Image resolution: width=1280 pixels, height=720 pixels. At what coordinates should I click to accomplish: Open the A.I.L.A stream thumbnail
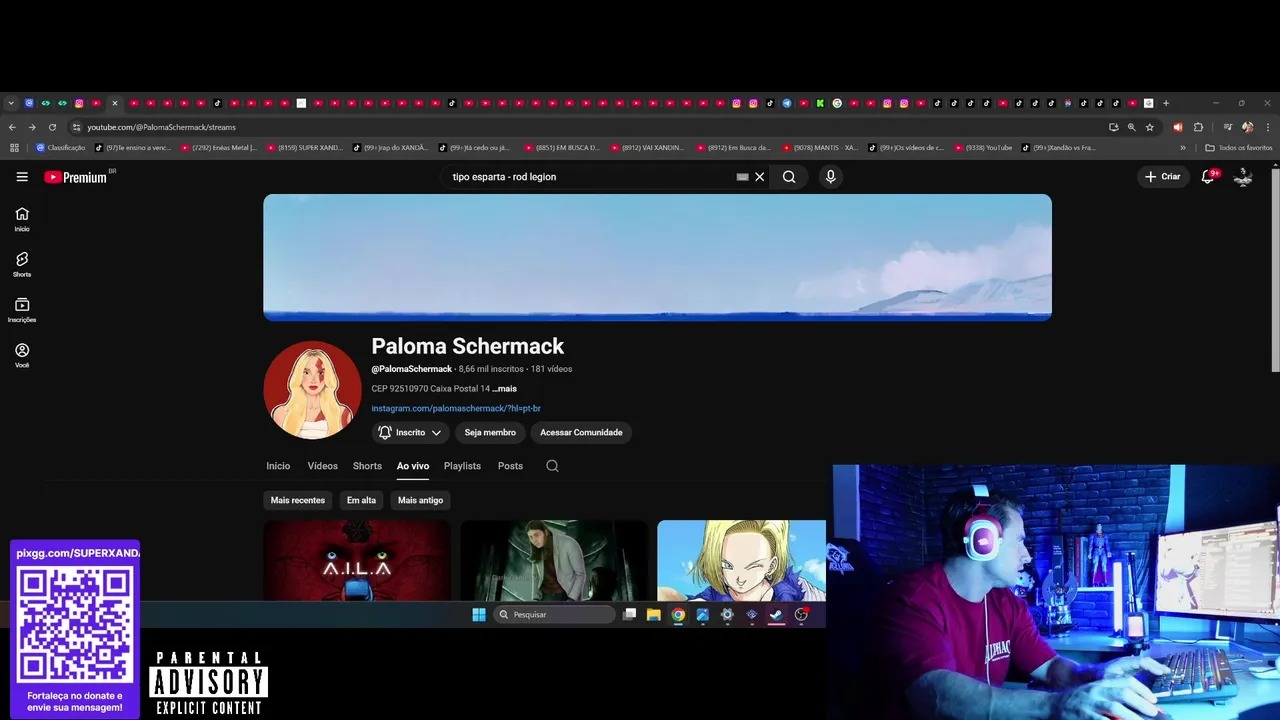(x=357, y=561)
